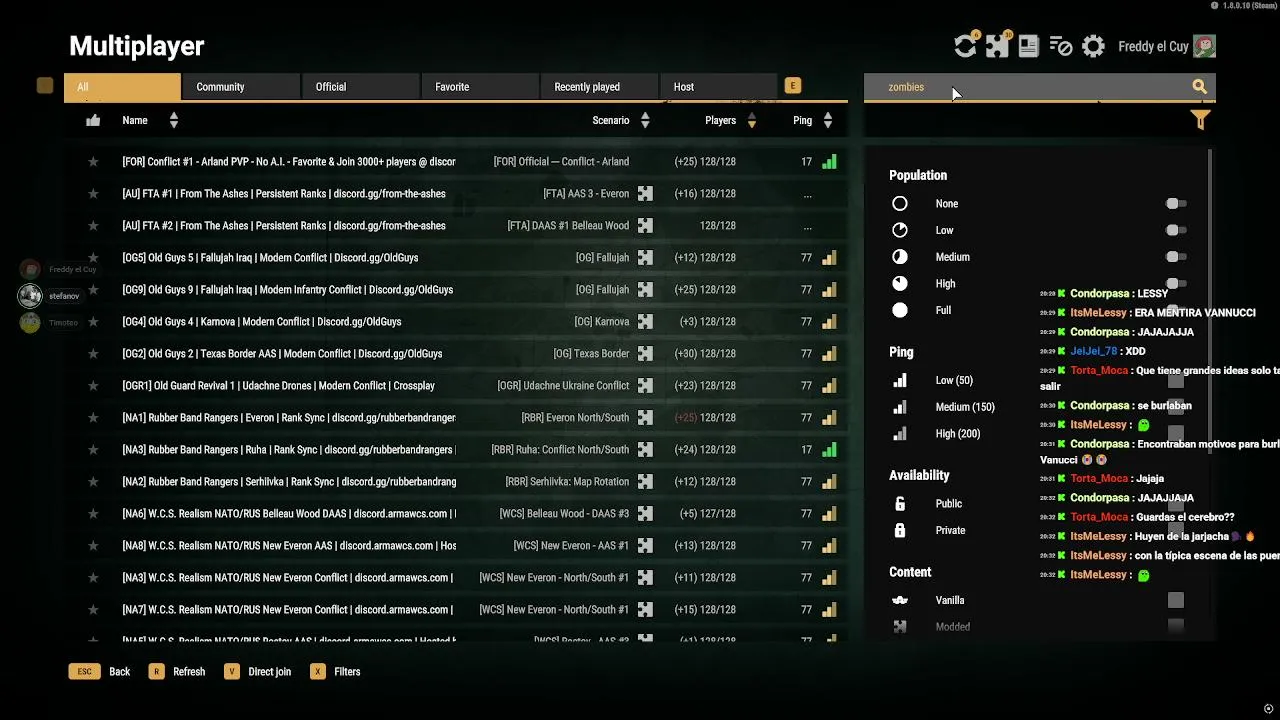
Task: Favorite the [FOR] Conflict #1 Arland server star
Action: coord(93,162)
